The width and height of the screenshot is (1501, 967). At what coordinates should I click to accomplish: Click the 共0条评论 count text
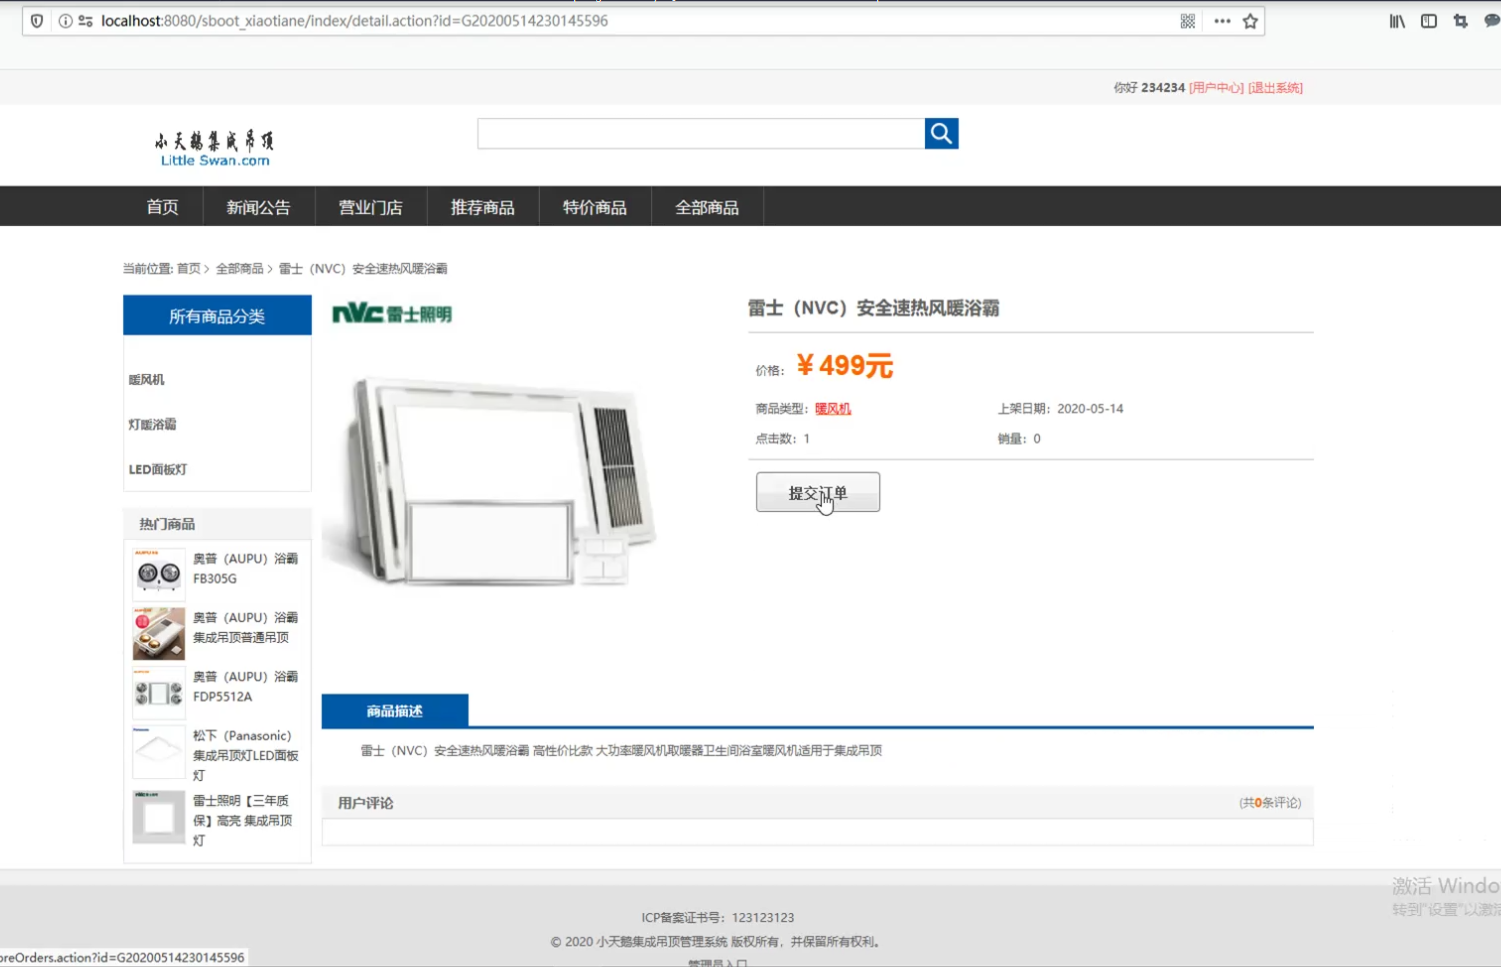[1270, 803]
